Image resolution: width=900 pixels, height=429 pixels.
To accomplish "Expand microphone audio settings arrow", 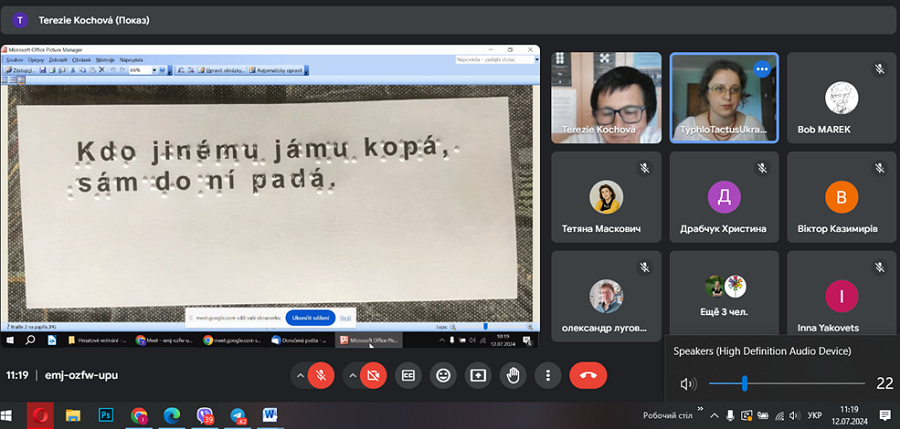I will (x=300, y=375).
